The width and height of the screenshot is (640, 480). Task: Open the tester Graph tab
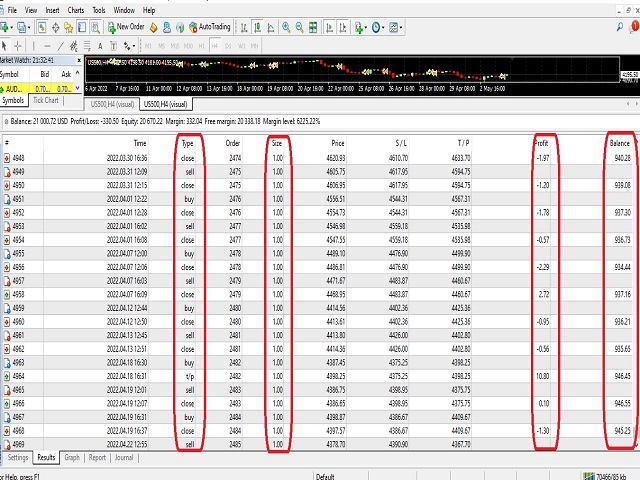click(72, 458)
